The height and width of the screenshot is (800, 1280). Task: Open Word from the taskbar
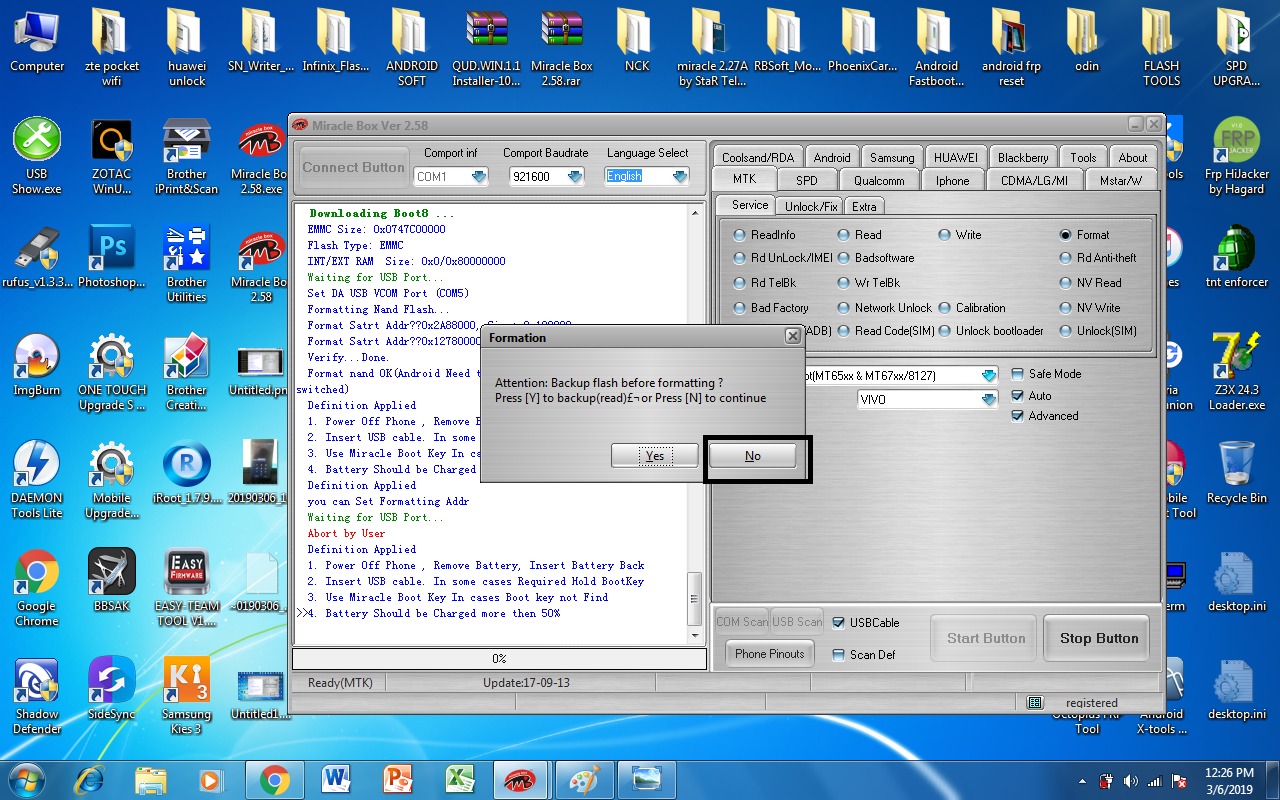336,779
